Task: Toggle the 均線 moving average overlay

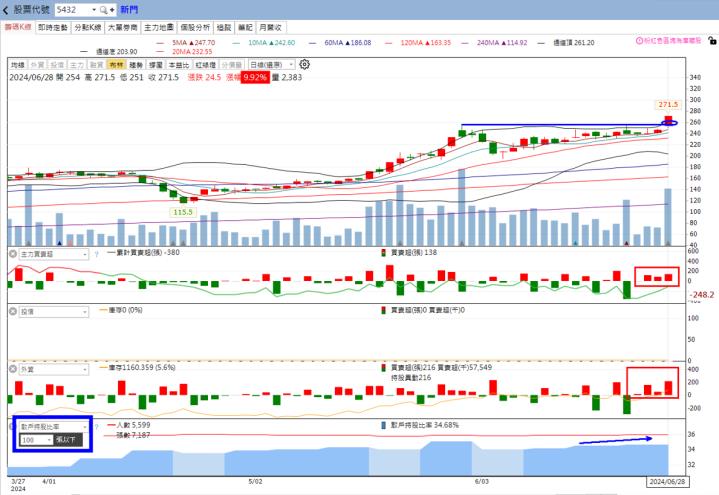Action: [x=18, y=65]
